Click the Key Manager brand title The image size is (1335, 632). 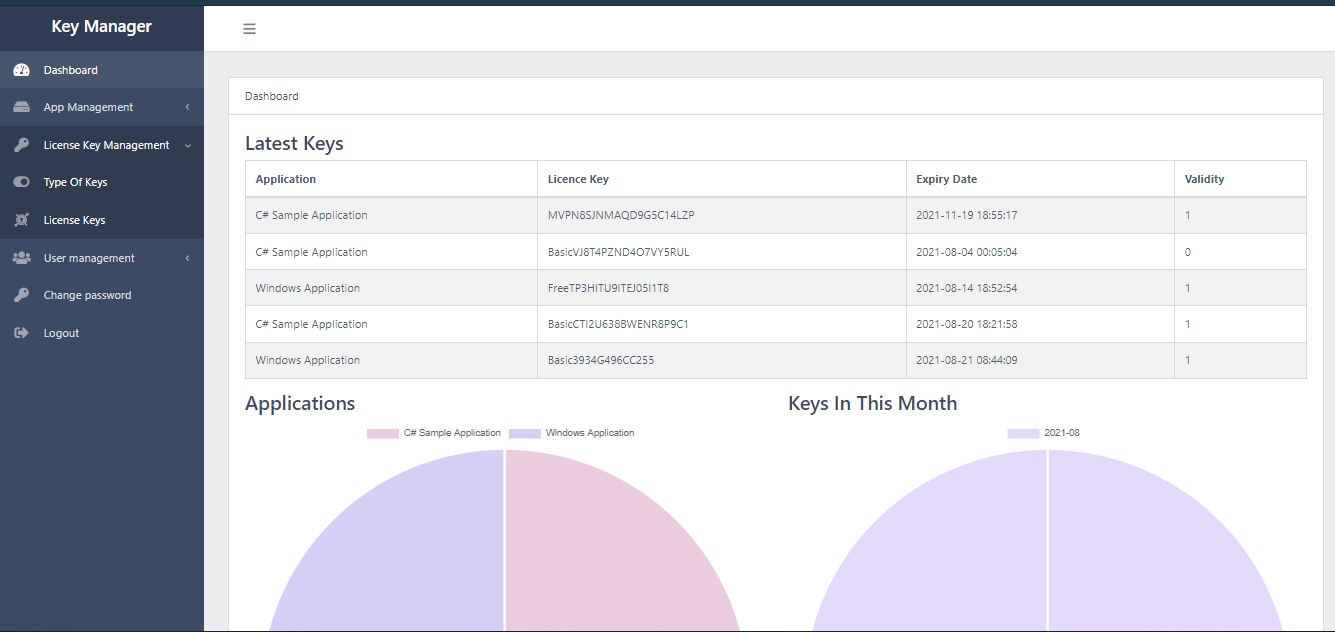(x=102, y=27)
